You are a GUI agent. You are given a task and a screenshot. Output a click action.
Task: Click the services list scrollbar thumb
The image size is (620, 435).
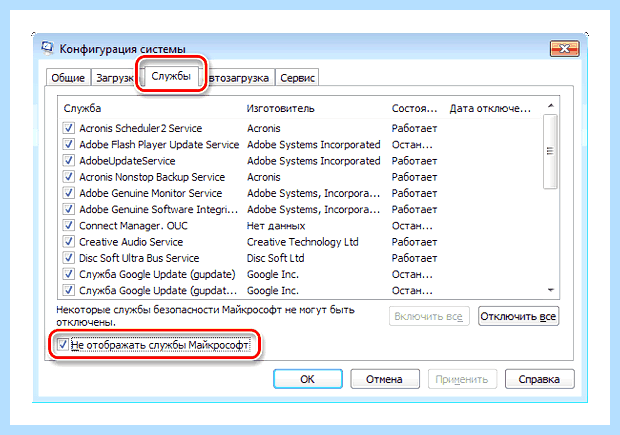click(550, 151)
